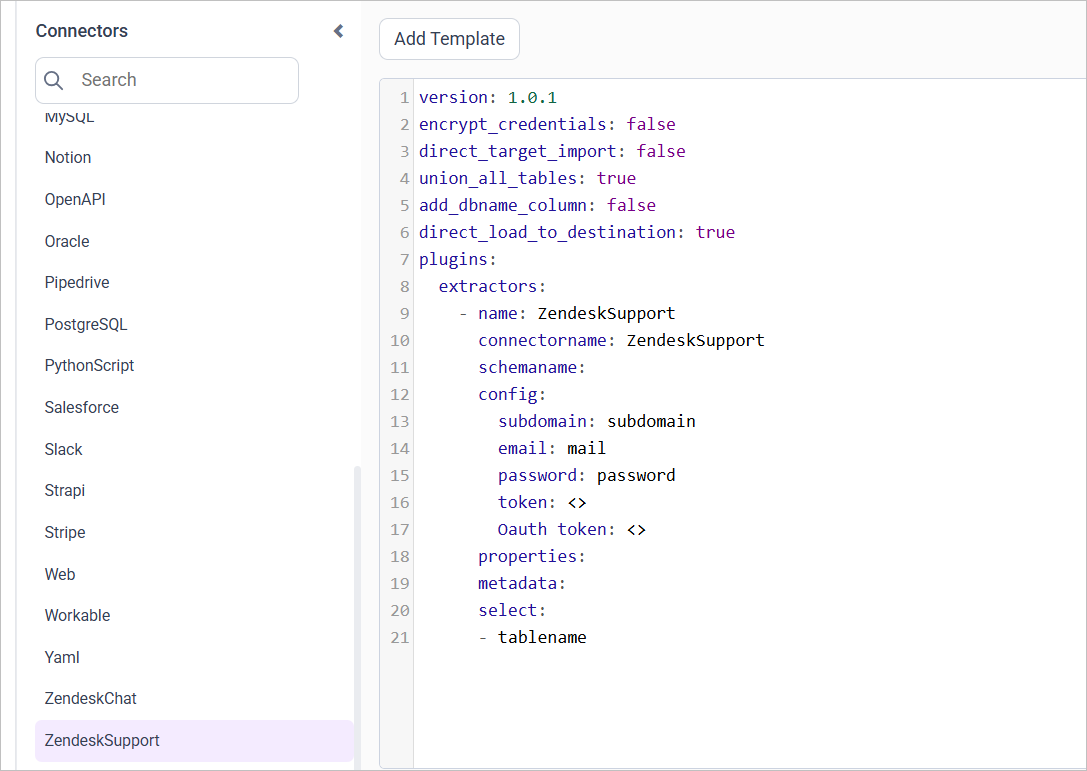Image resolution: width=1087 pixels, height=771 pixels.
Task: Open the Oracle connector
Action: [66, 241]
